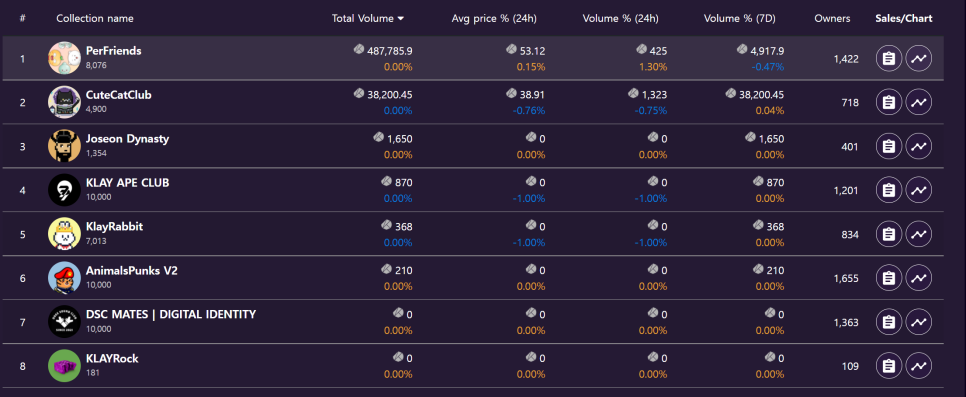Image resolution: width=966 pixels, height=397 pixels.
Task: Open the PerFriends collection link
Action: [x=114, y=51]
